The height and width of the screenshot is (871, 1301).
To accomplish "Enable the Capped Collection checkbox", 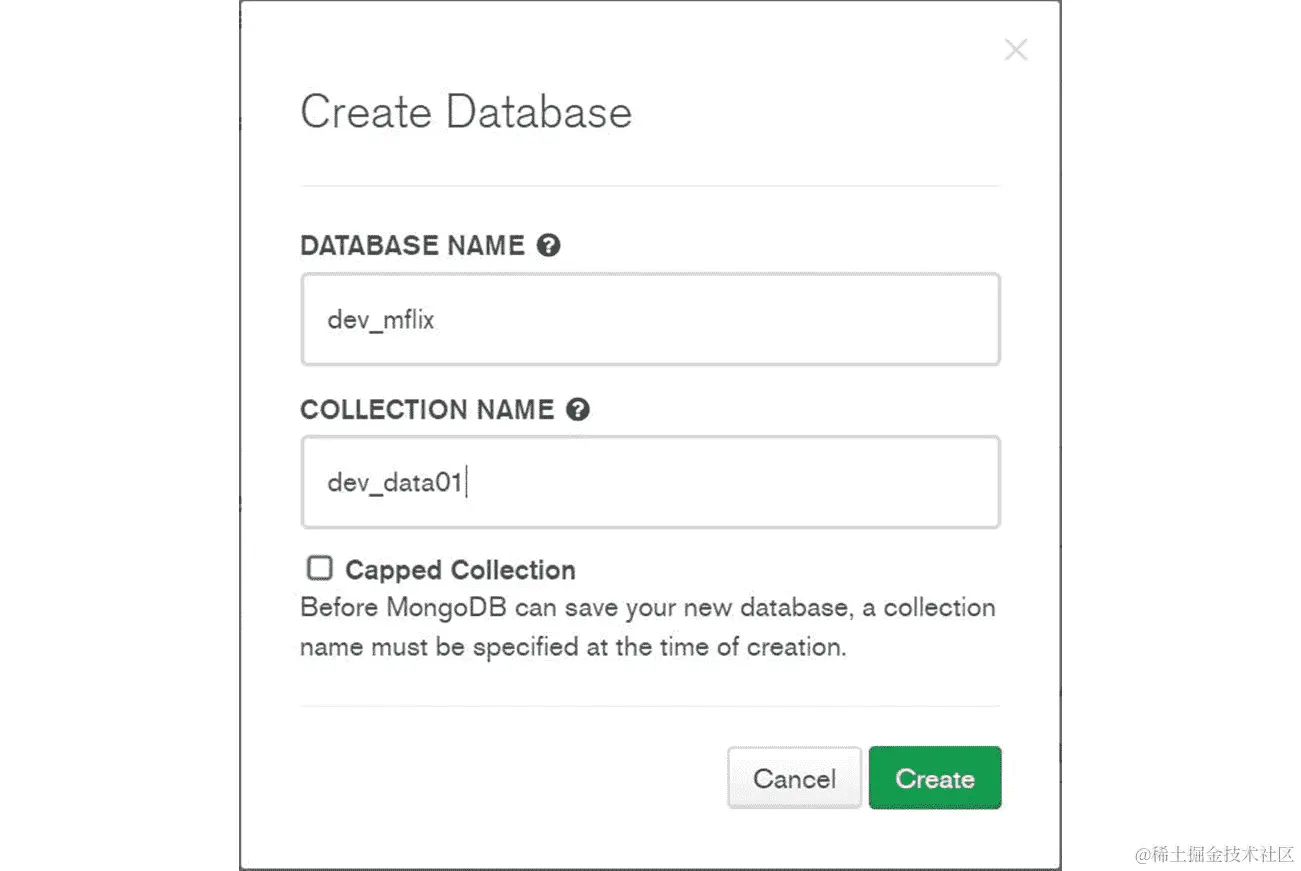I will click(319, 569).
